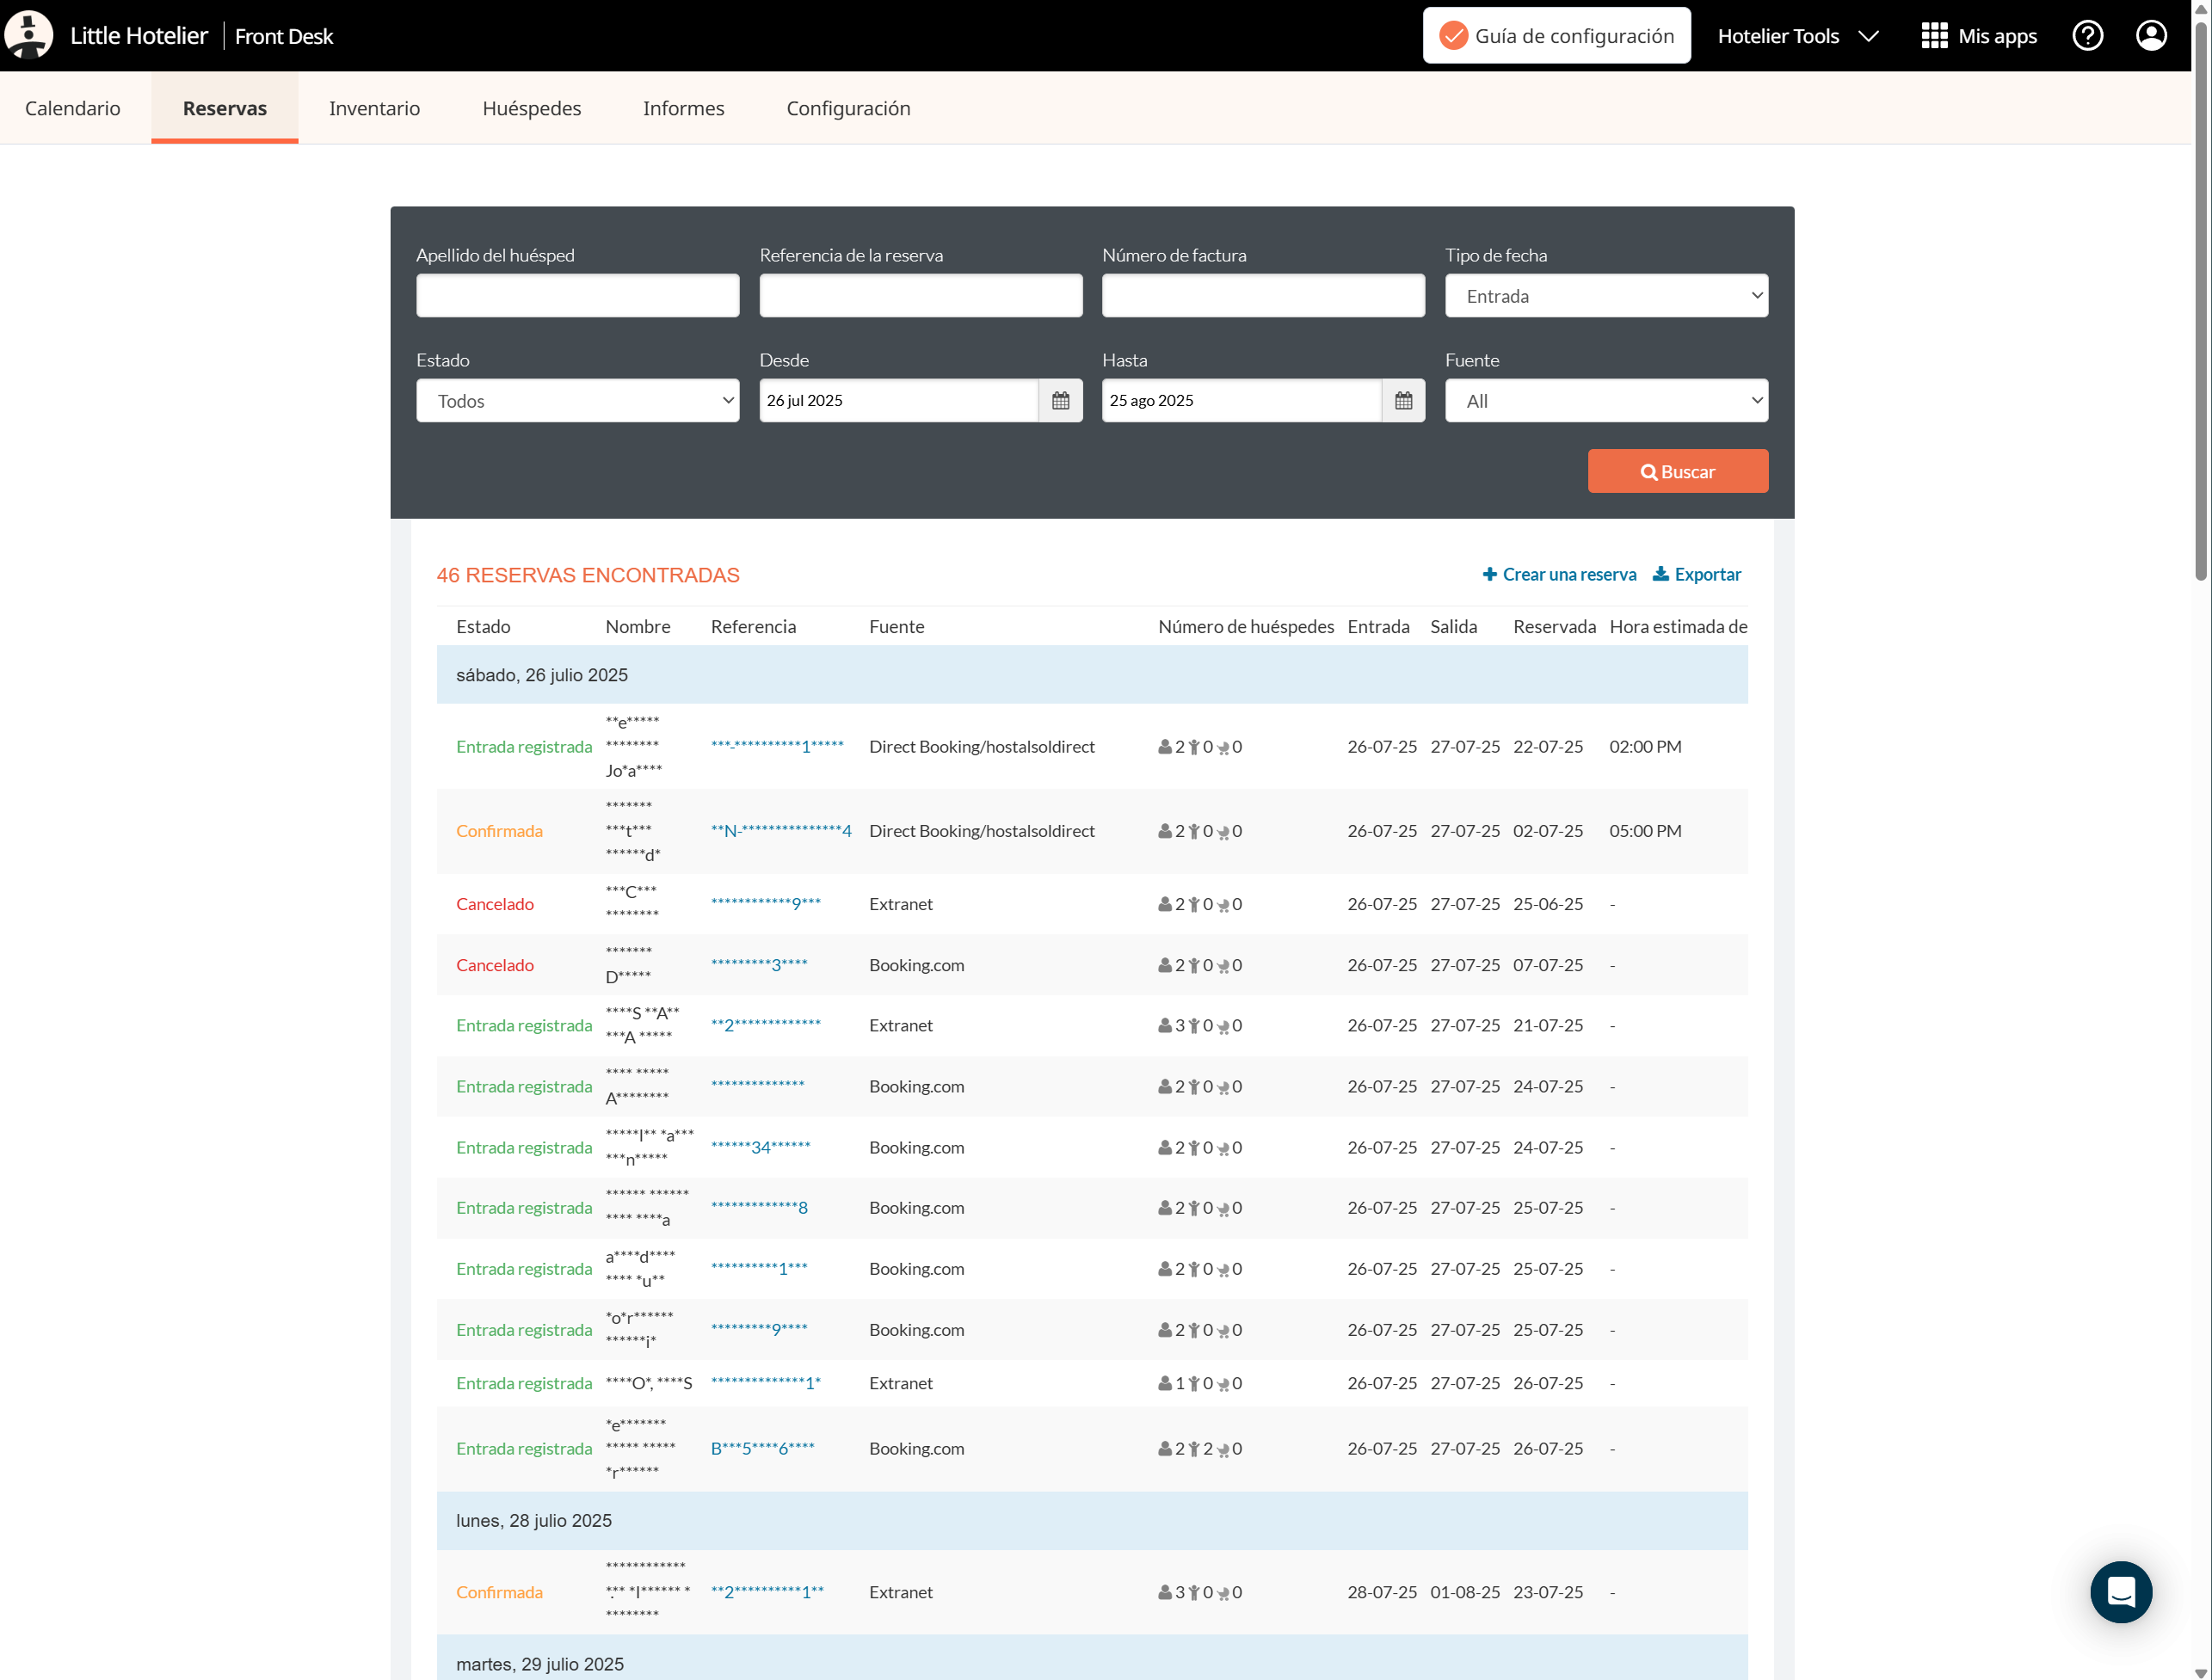This screenshot has width=2212, height=1680.
Task: Open the Desde calendar picker icon
Action: click(x=1060, y=400)
